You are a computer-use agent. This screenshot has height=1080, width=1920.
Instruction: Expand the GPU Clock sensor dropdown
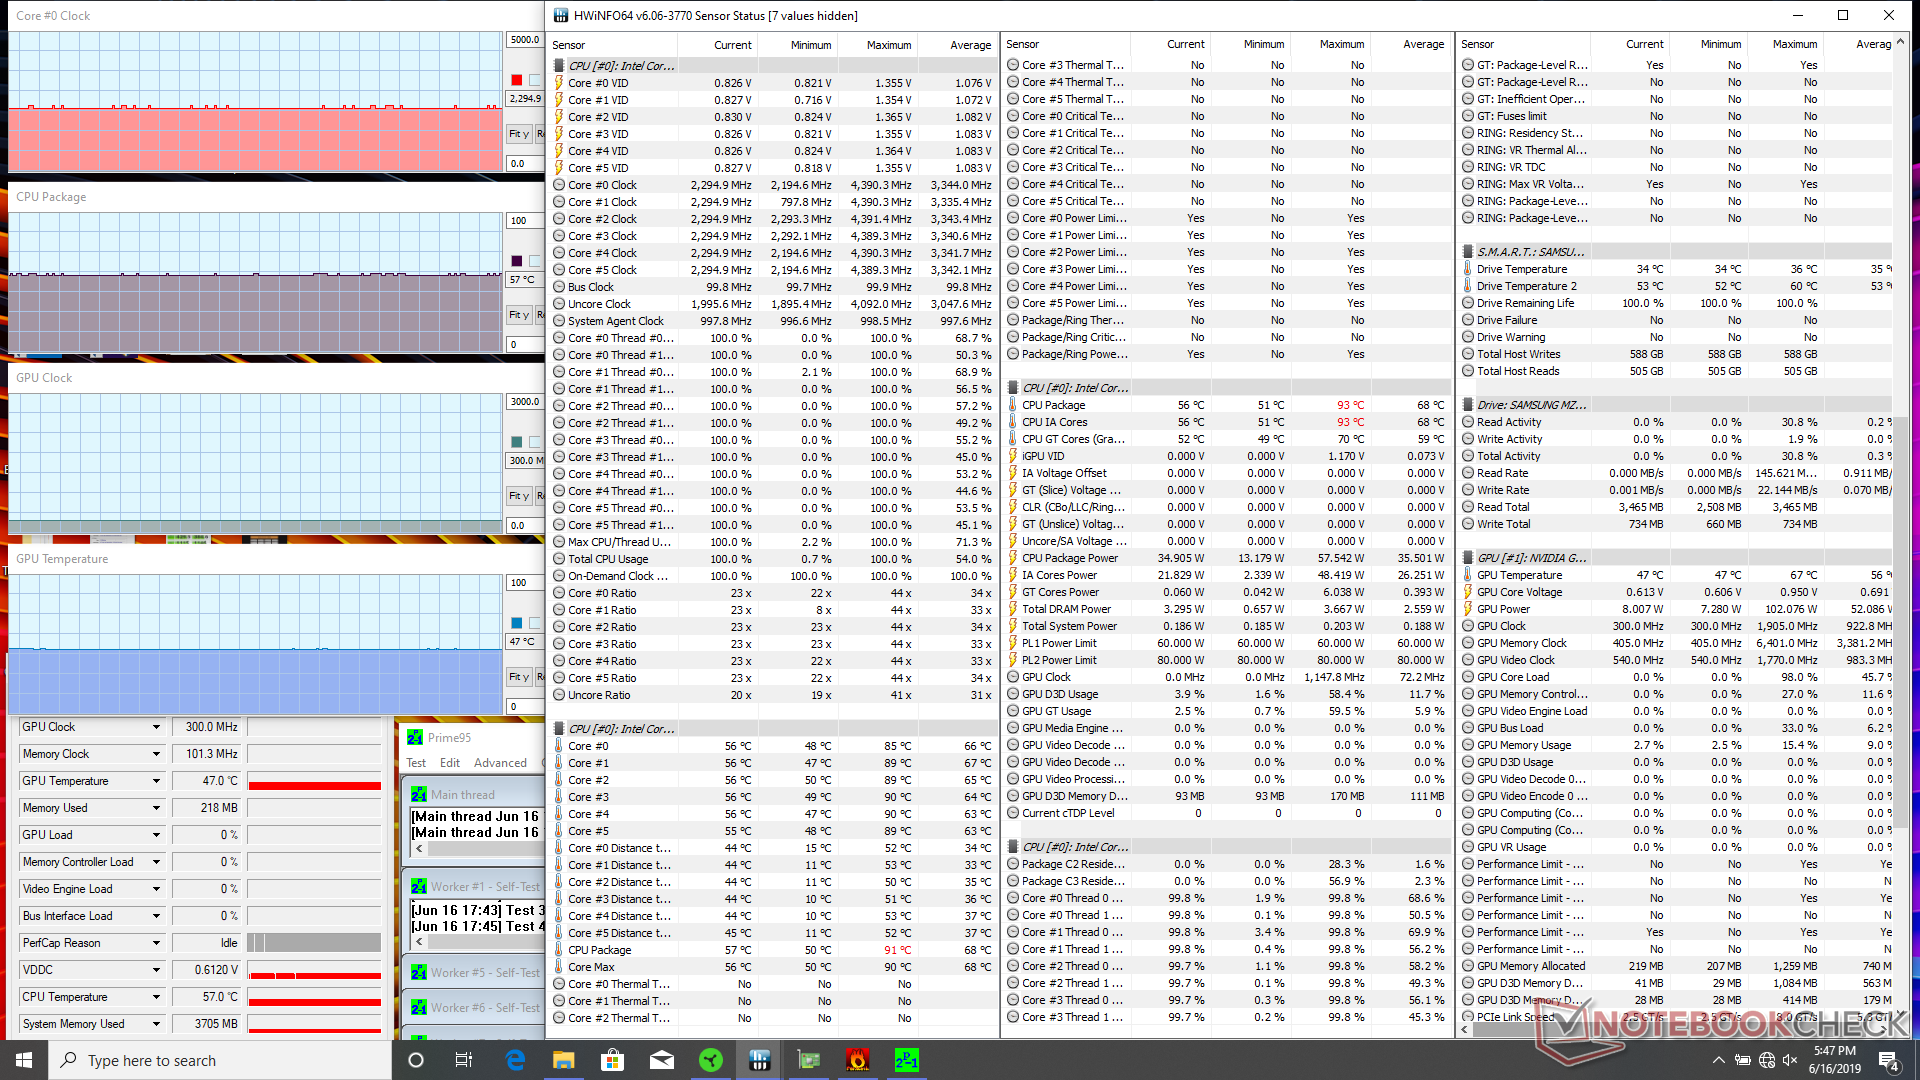[156, 727]
